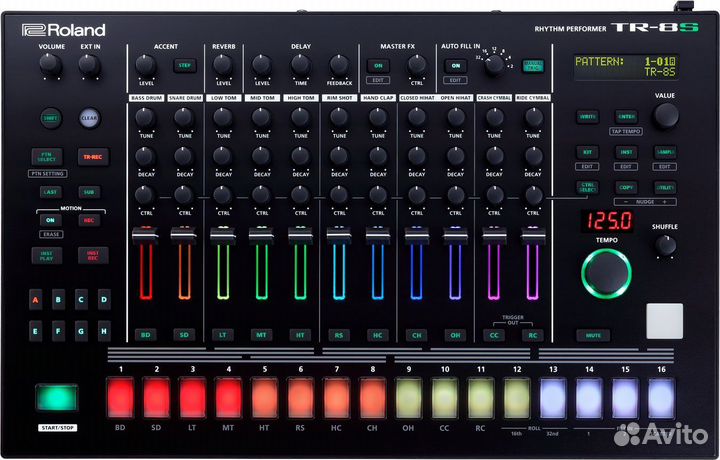Activate the PTN SELECT button
The height and width of the screenshot is (460, 720).
pos(47,157)
